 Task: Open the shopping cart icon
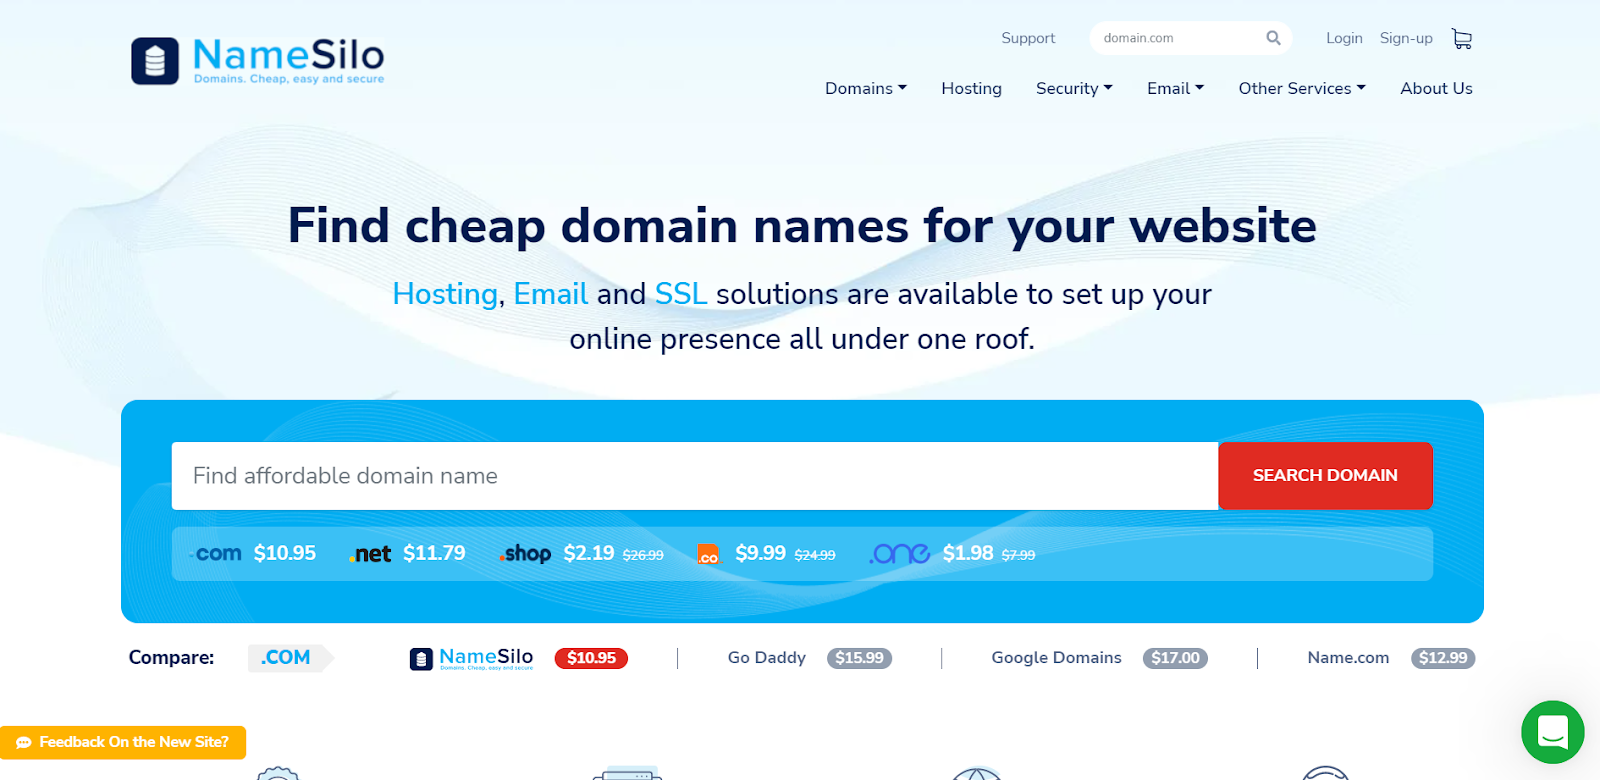click(x=1462, y=38)
